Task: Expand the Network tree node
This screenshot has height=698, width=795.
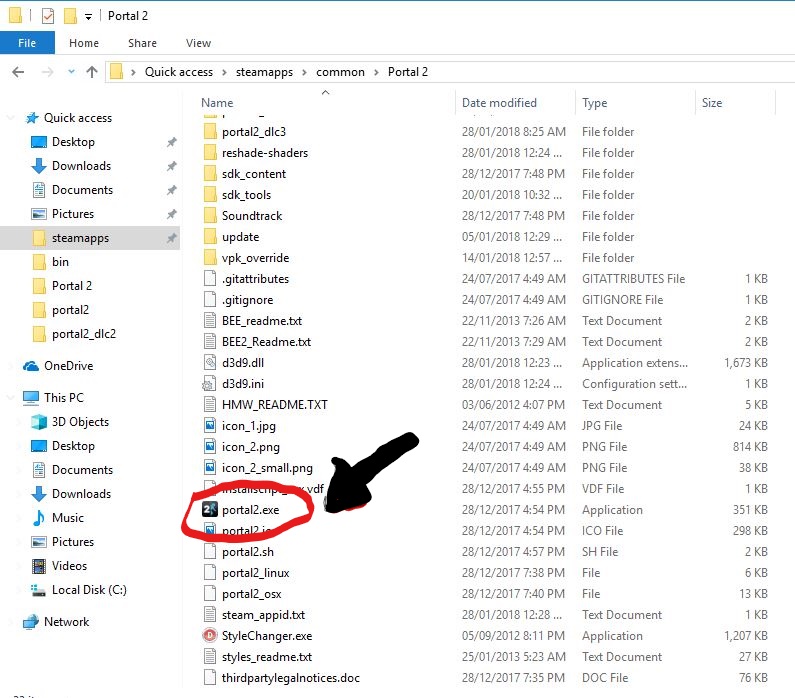Action: coord(11,622)
